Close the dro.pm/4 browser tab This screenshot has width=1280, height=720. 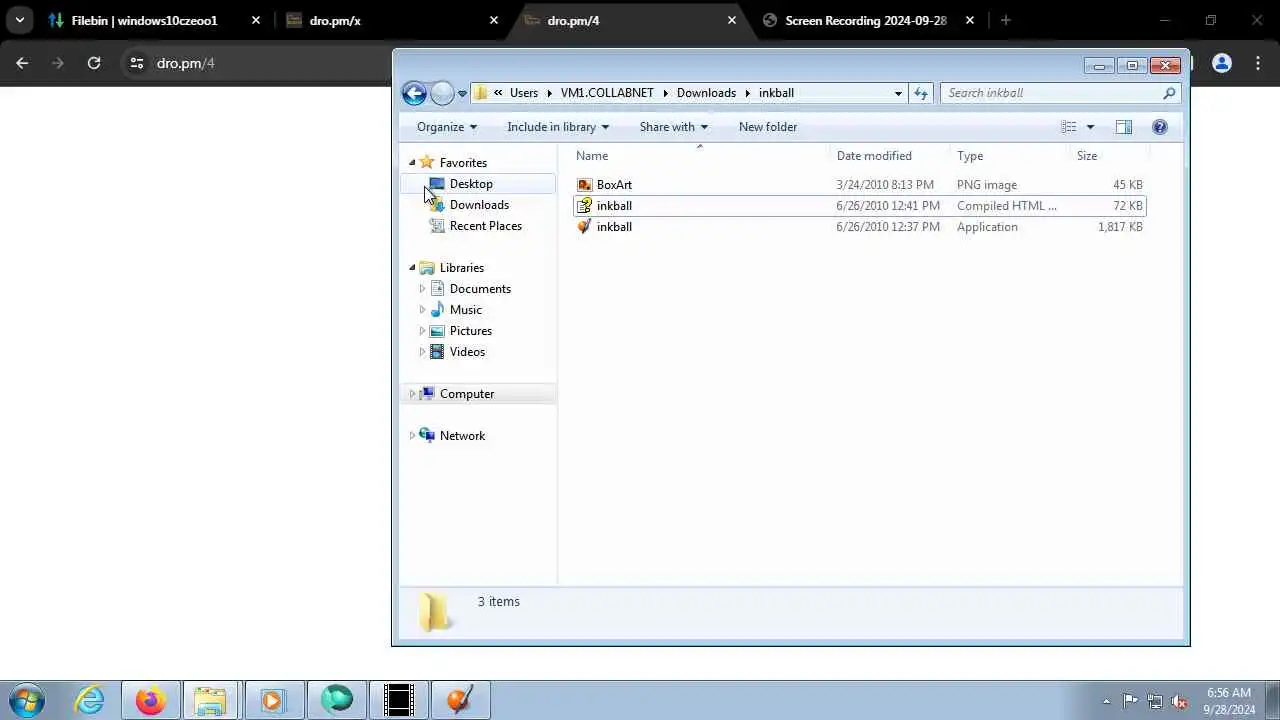click(x=732, y=20)
